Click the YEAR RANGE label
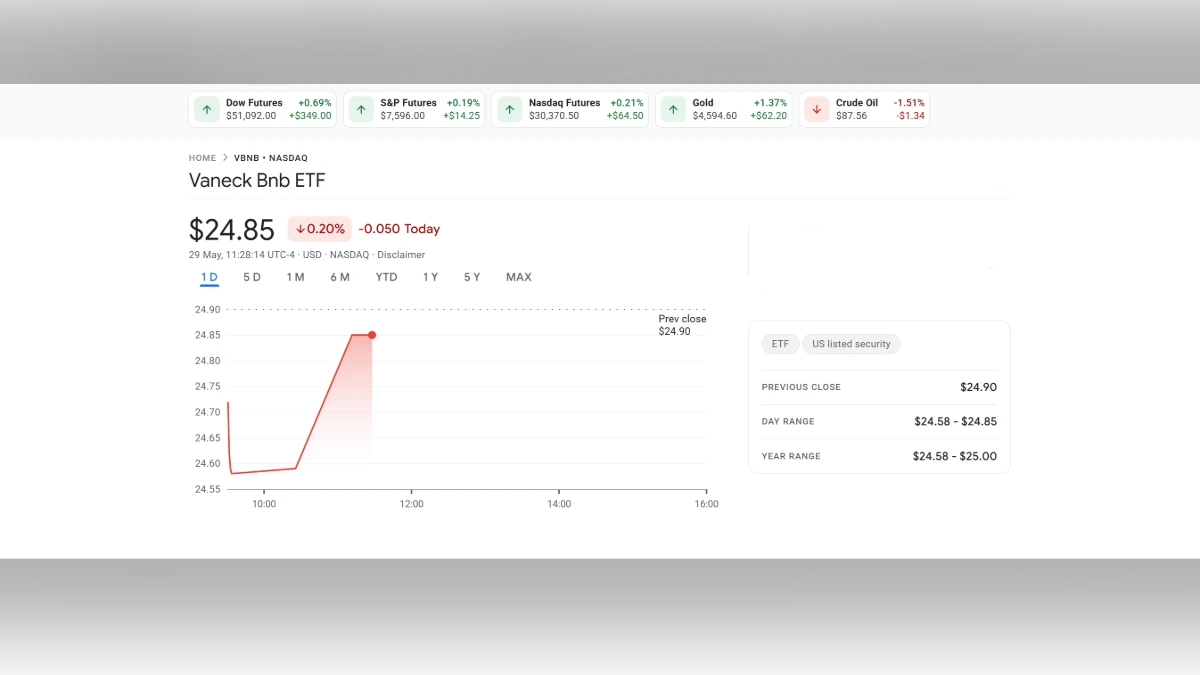The height and width of the screenshot is (675, 1200). (x=791, y=456)
